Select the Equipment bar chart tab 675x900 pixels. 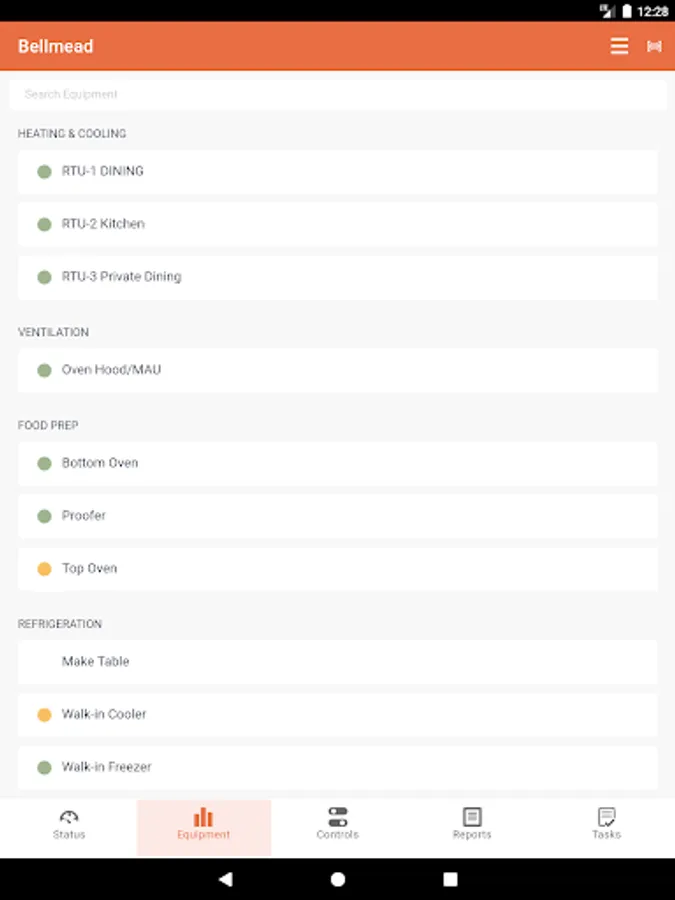tap(204, 824)
